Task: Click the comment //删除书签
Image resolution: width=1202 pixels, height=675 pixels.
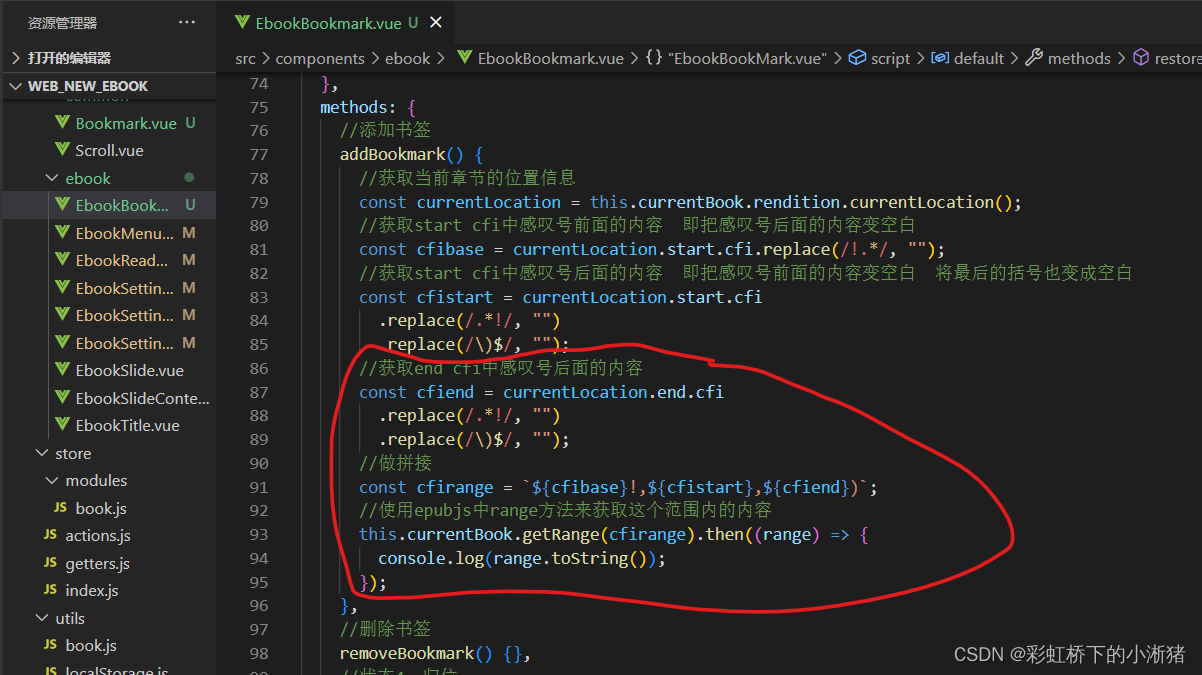Action: pyautogui.click(x=385, y=629)
